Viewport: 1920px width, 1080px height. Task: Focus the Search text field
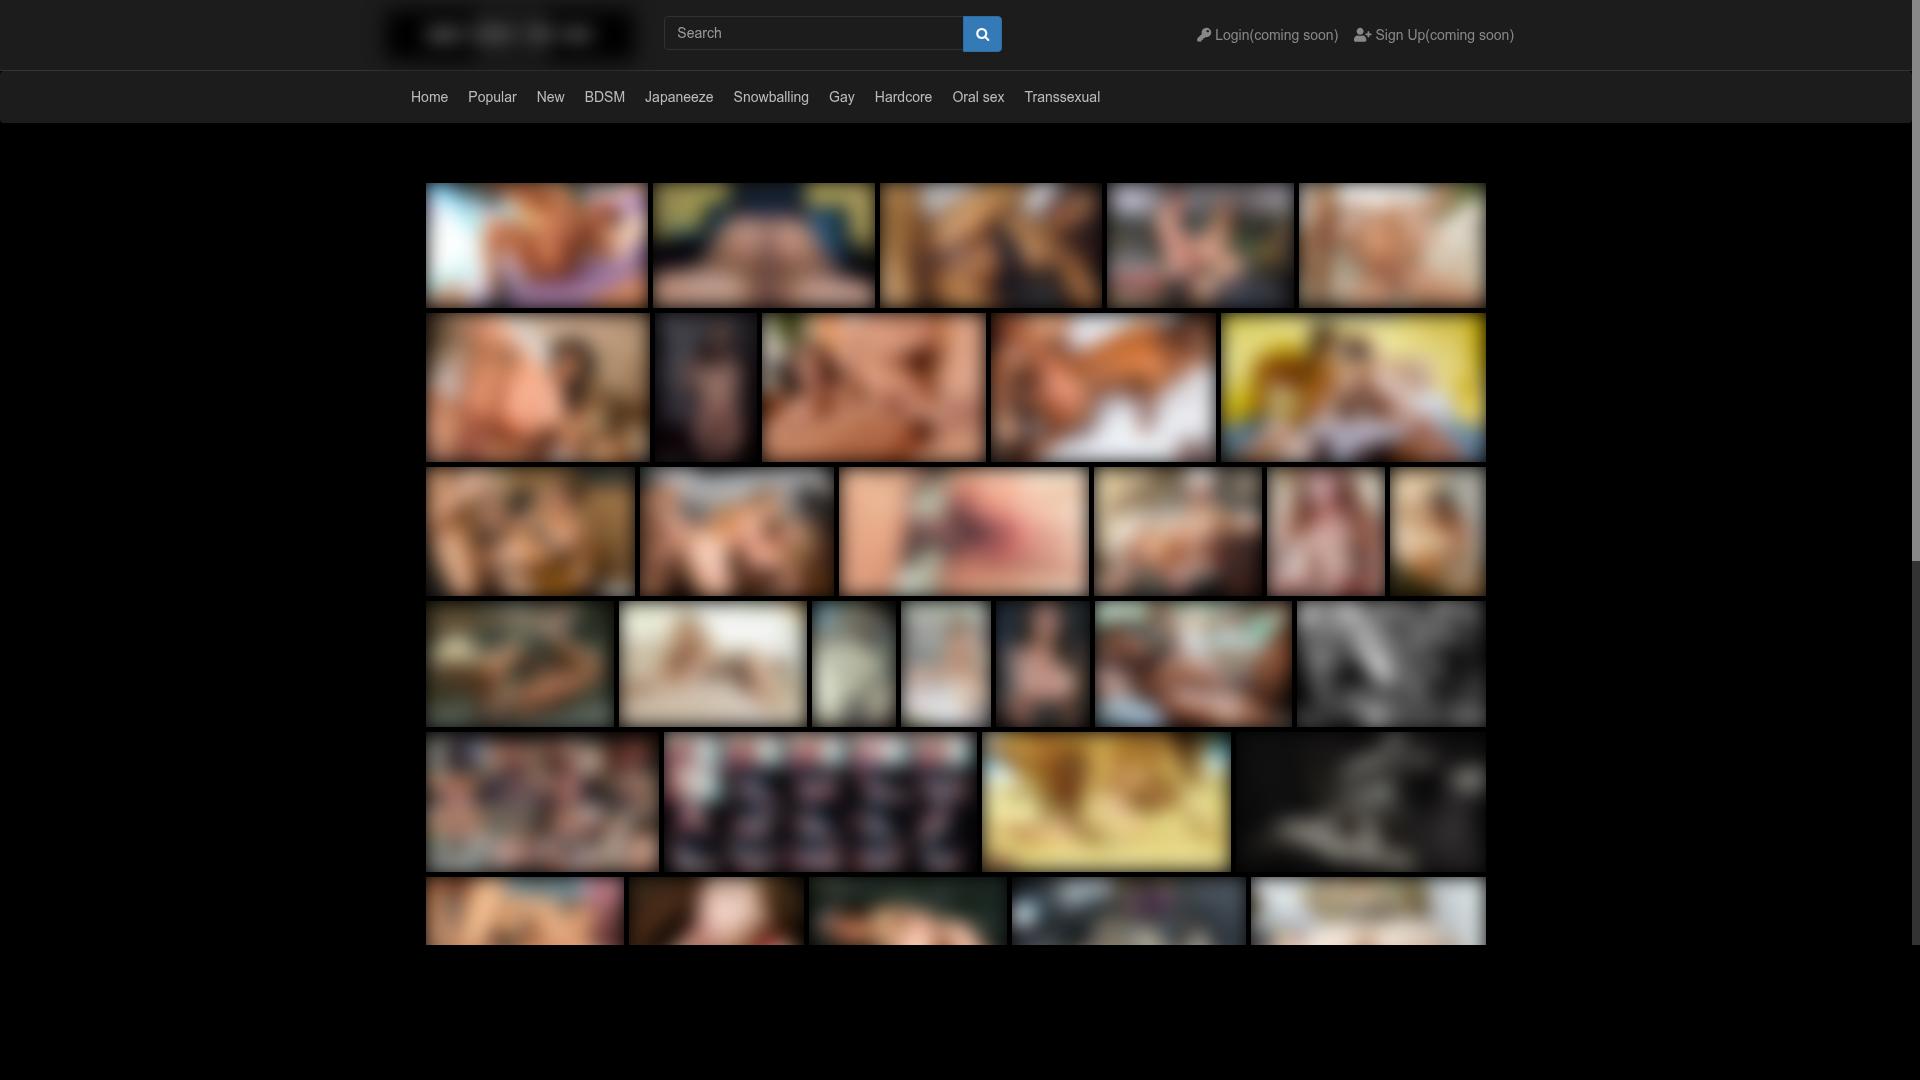coord(812,34)
